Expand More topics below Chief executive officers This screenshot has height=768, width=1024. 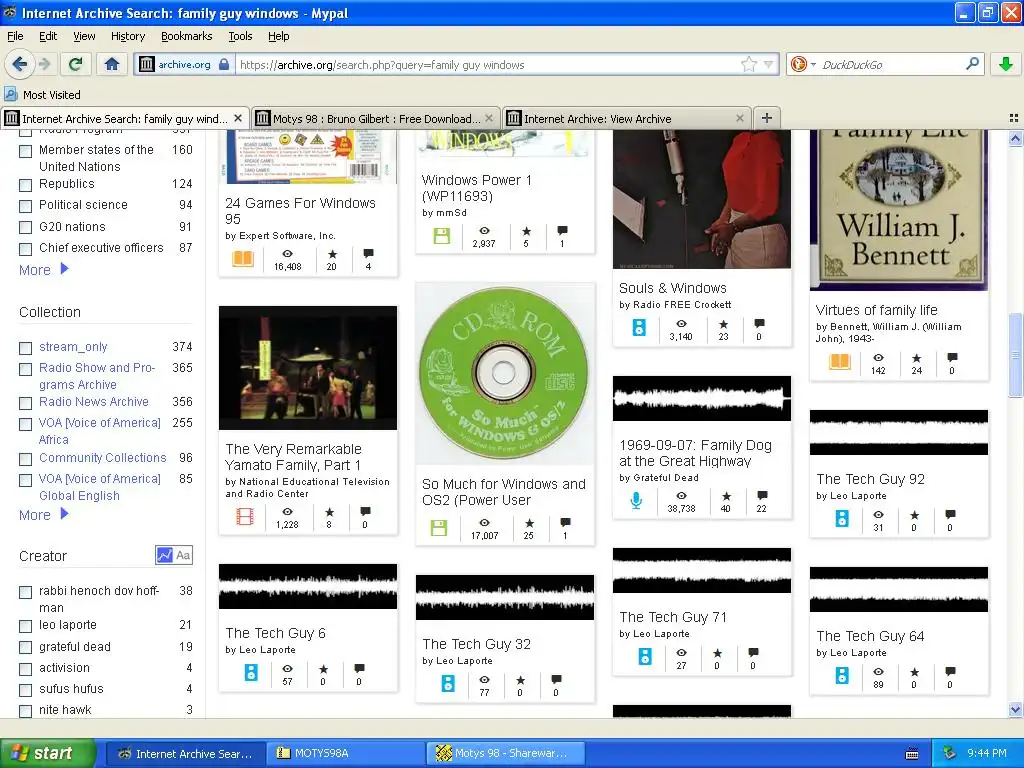[x=44, y=270]
